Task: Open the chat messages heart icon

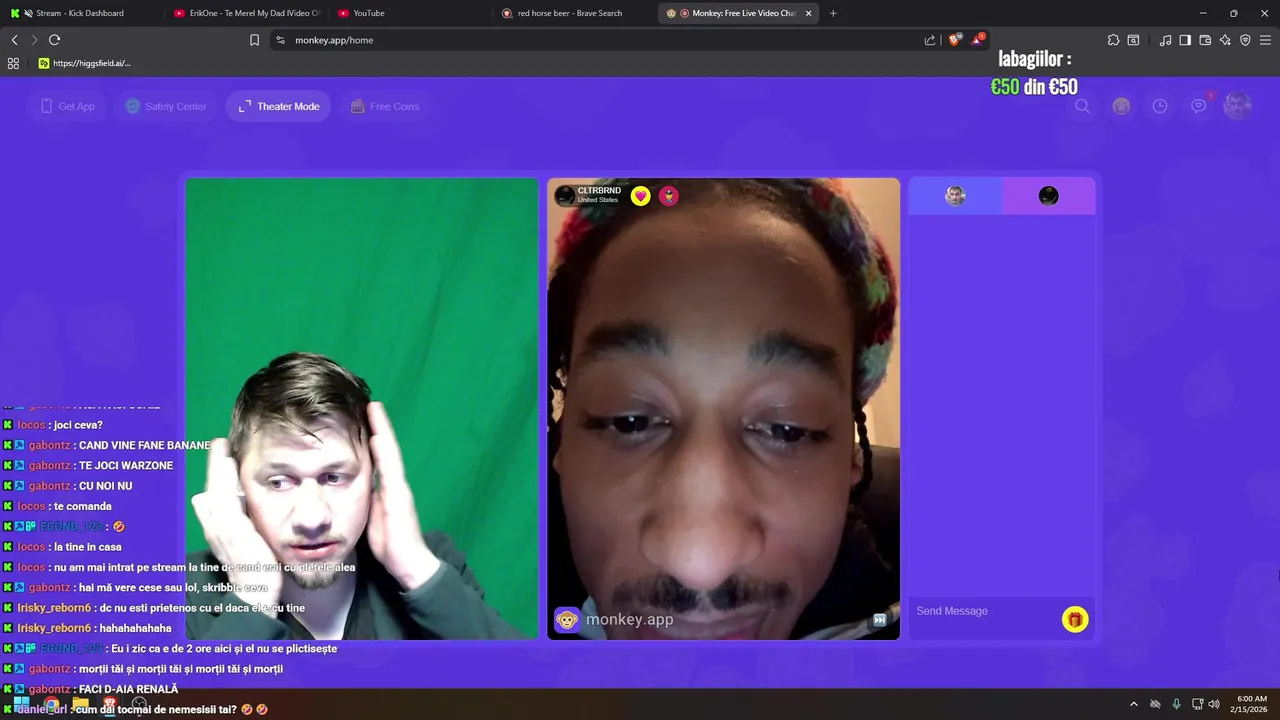Action: click(1198, 106)
